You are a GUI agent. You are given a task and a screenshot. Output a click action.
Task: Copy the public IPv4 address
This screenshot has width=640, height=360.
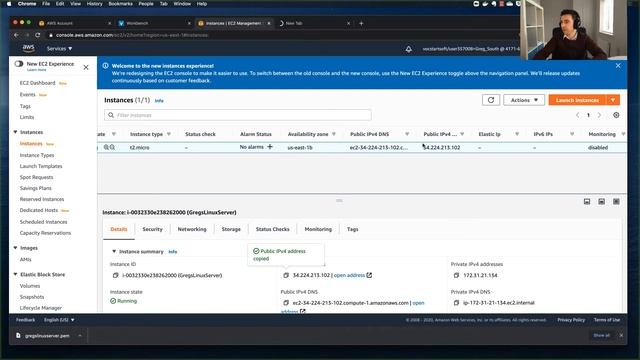pos(286,276)
